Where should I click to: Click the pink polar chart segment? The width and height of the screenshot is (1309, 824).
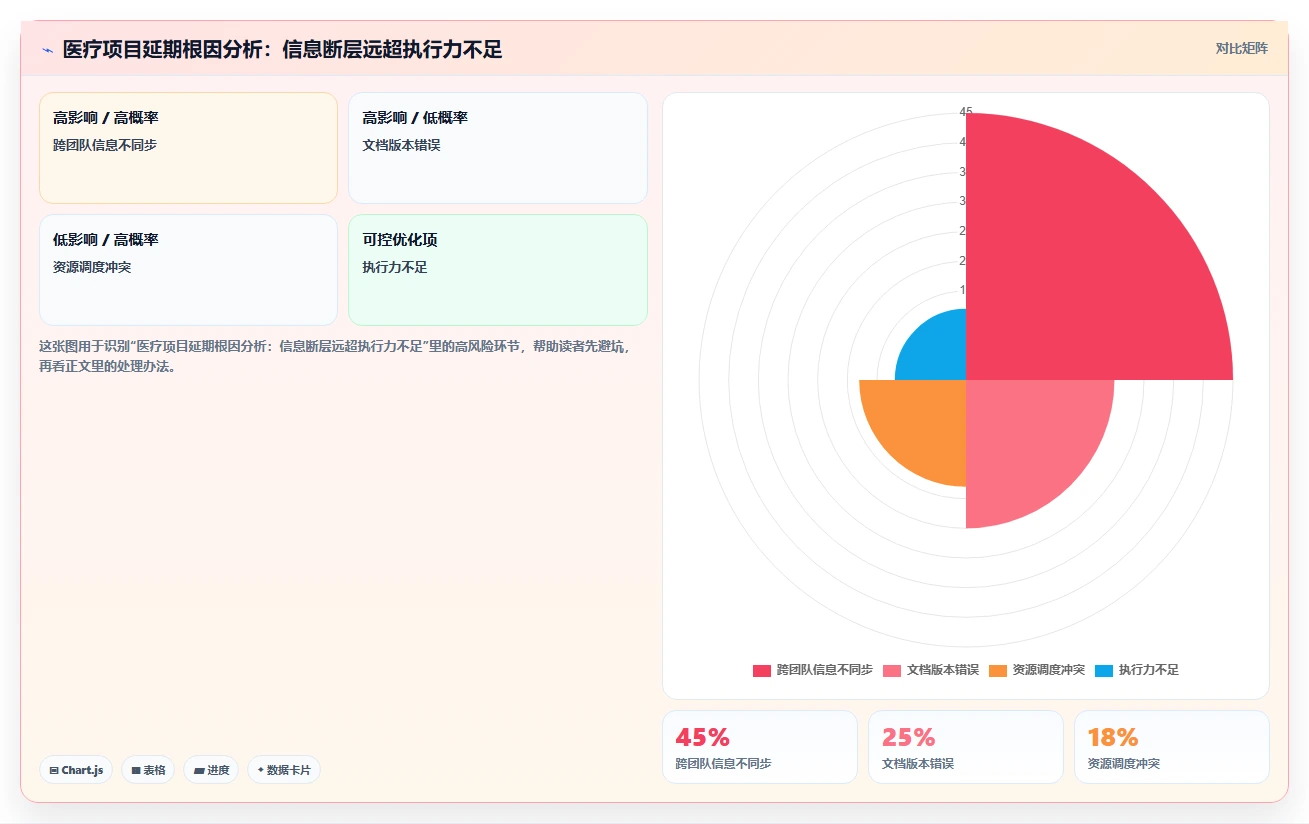pos(1025,438)
